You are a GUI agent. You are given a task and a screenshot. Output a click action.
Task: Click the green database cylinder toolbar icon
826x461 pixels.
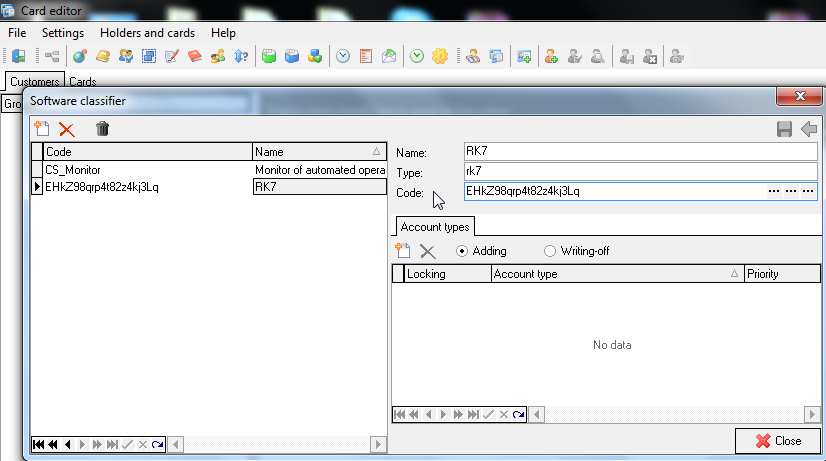[x=269, y=56]
